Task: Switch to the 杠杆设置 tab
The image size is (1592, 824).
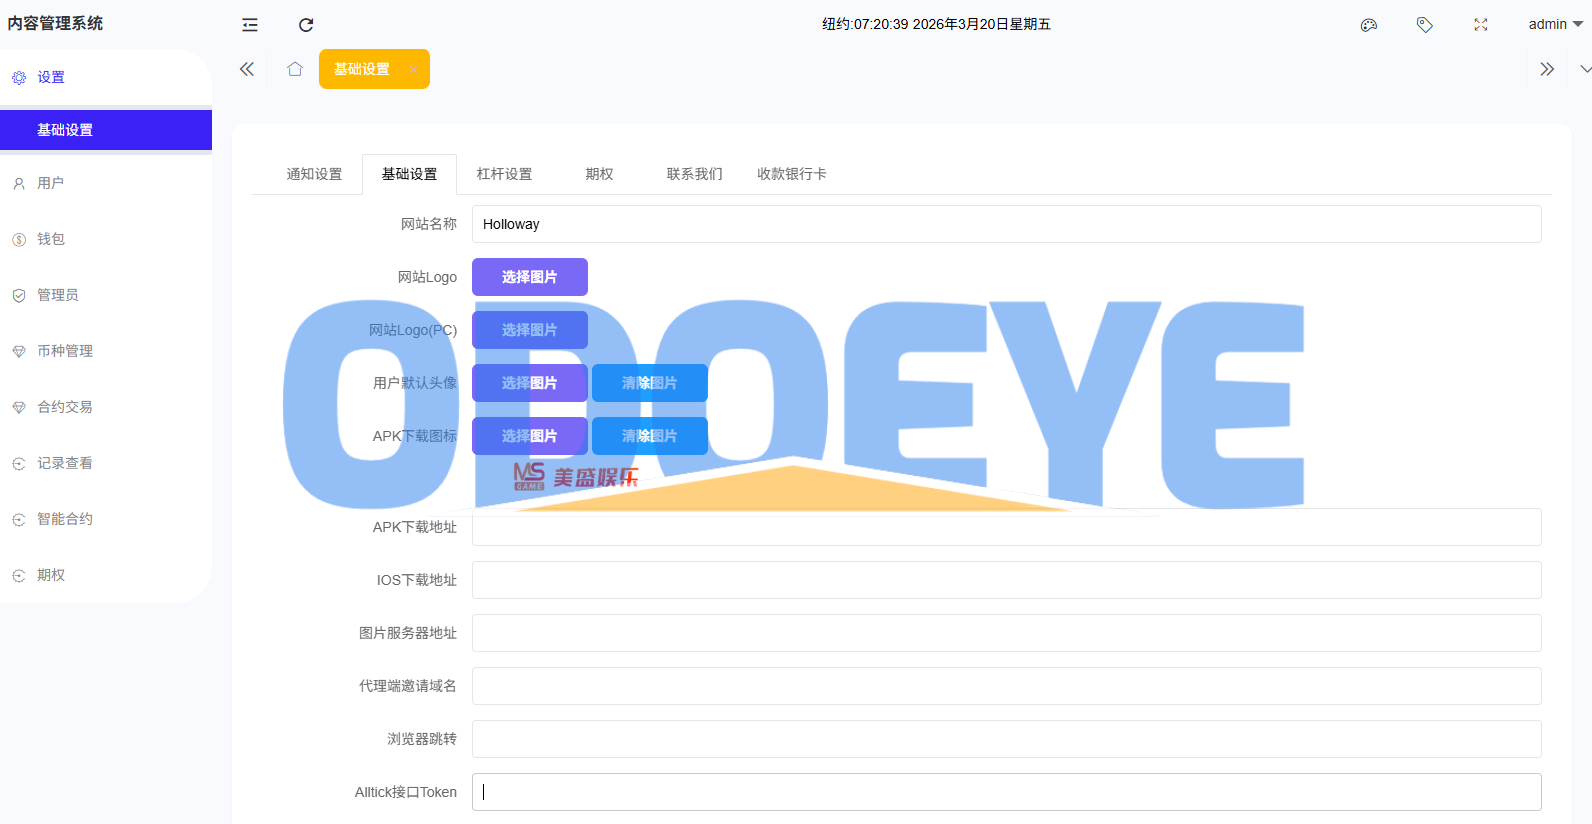Action: [504, 174]
